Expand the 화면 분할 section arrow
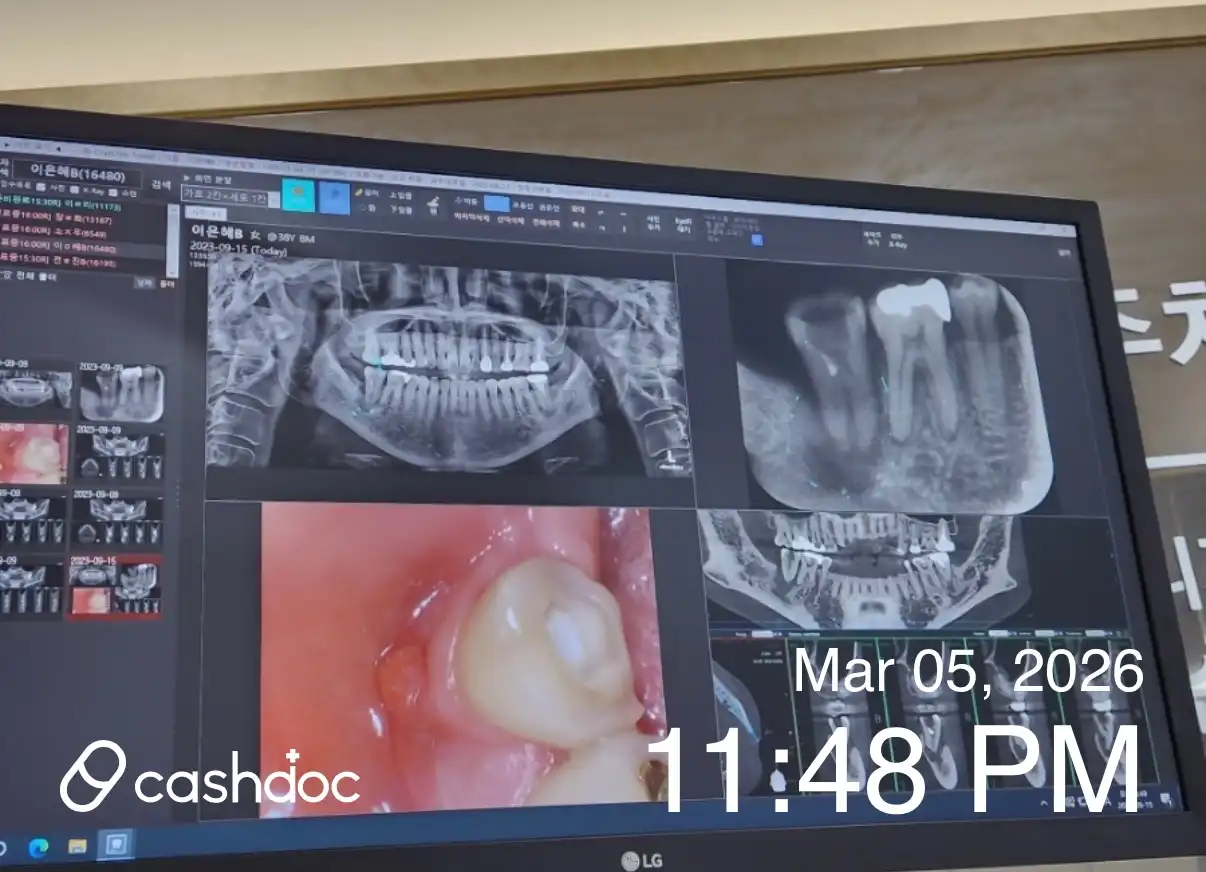1206x872 pixels. [187, 177]
